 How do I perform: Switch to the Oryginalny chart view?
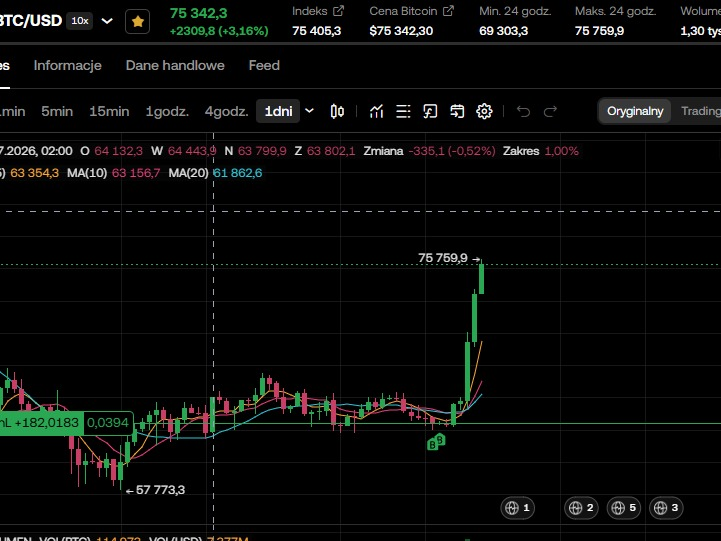[635, 111]
